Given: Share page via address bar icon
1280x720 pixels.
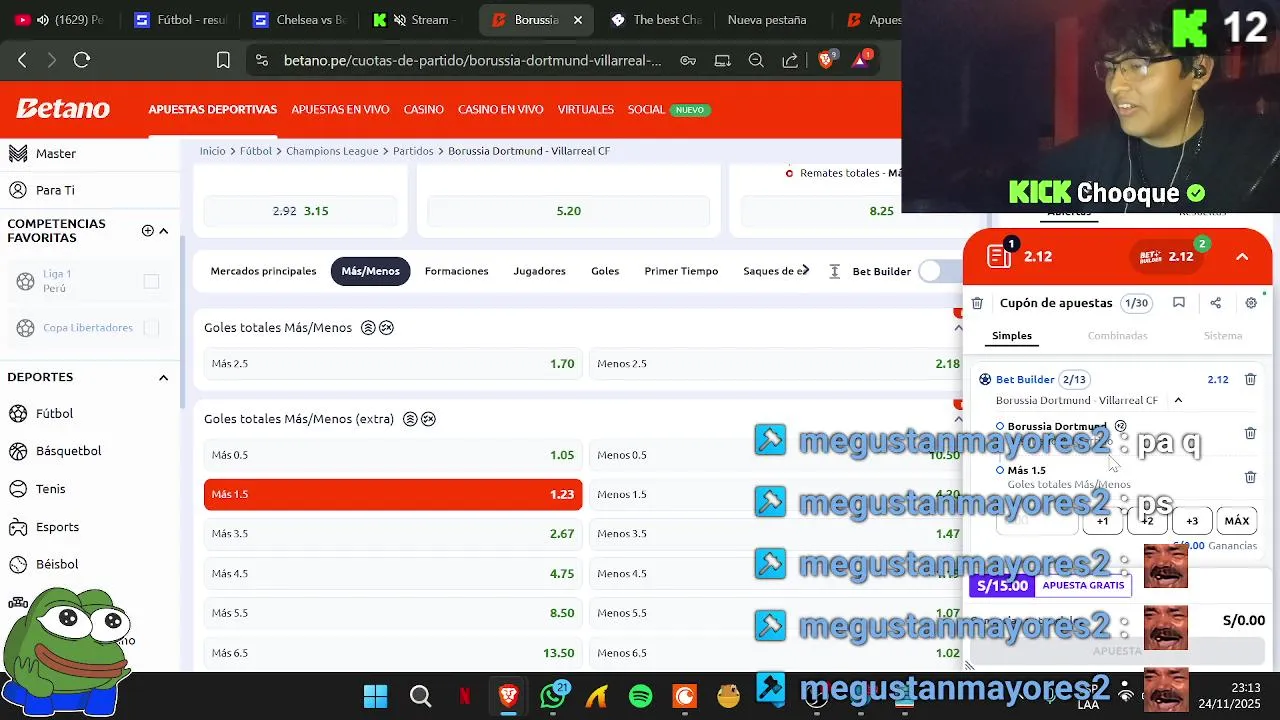Looking at the screenshot, I should (x=790, y=60).
